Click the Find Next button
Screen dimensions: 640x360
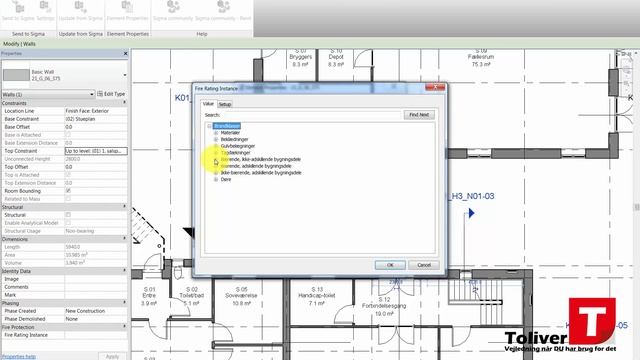[419, 115]
